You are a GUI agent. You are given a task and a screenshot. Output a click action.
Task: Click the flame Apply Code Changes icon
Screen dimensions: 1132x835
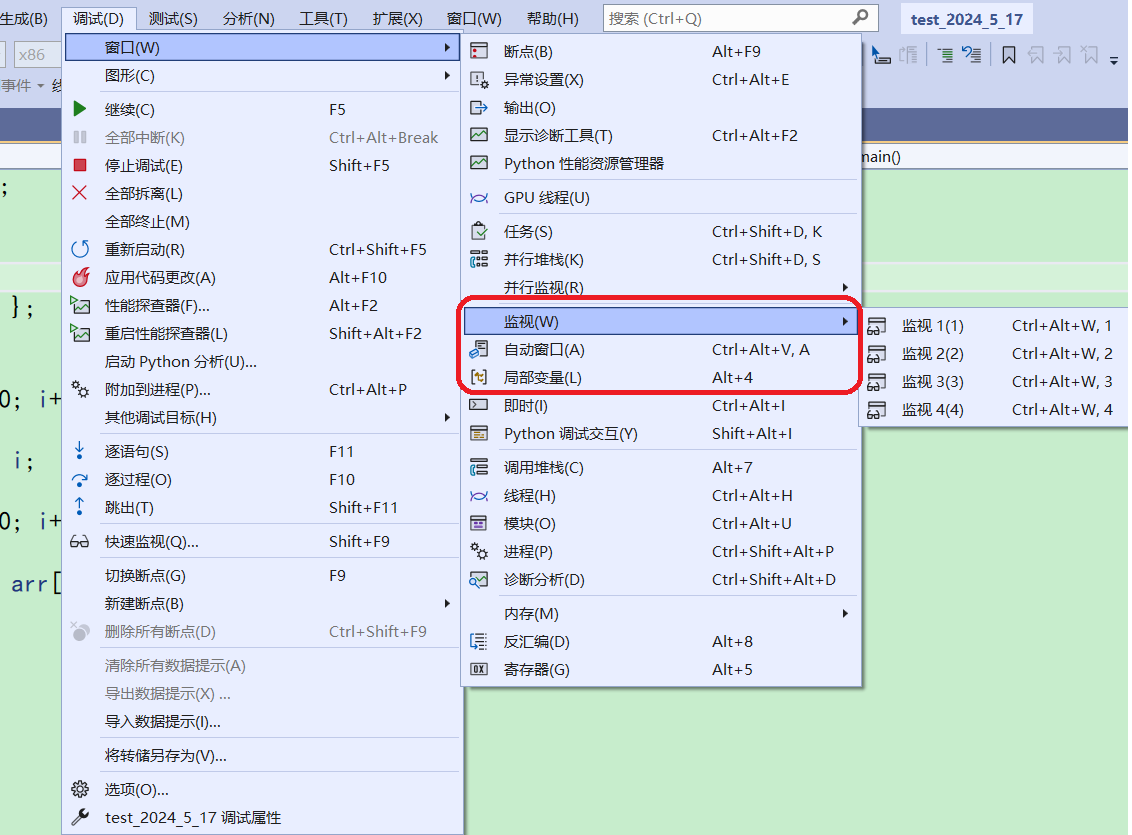80,277
